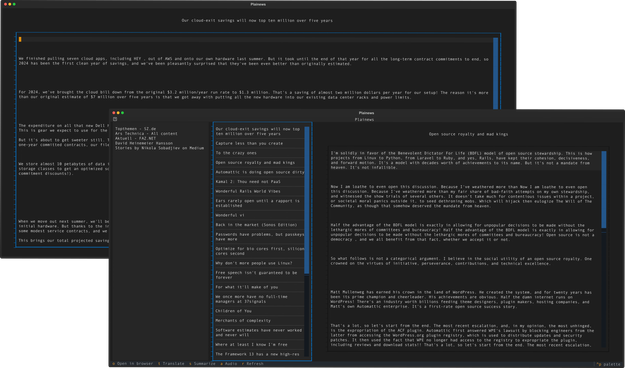Click the scrollbar in the back Plainews window
The image size is (625, 368).
point(495,74)
